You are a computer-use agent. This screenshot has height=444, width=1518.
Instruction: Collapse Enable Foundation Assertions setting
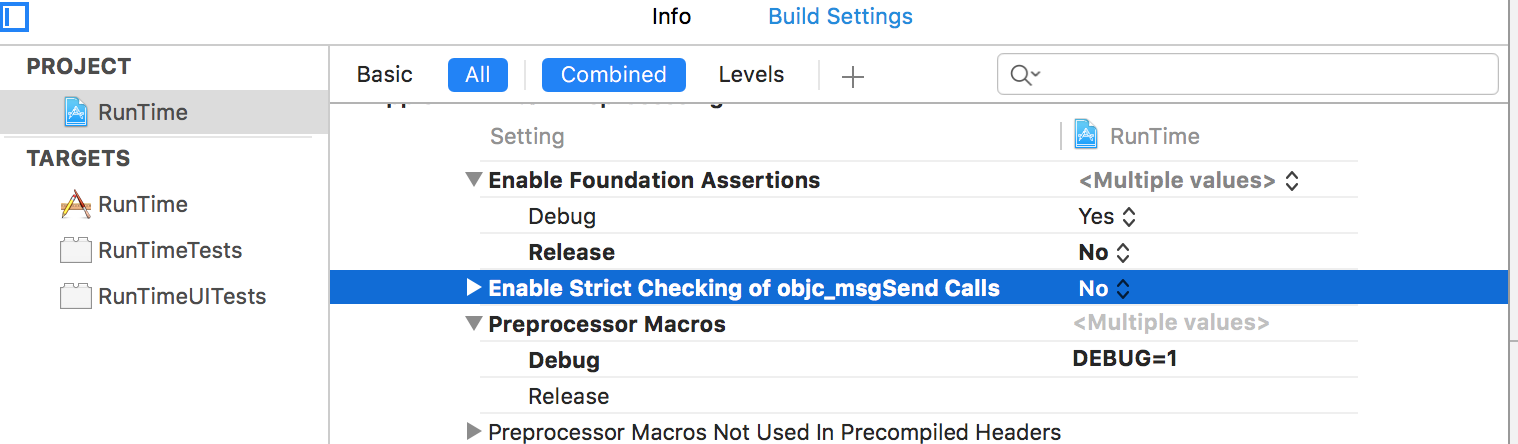point(473,181)
